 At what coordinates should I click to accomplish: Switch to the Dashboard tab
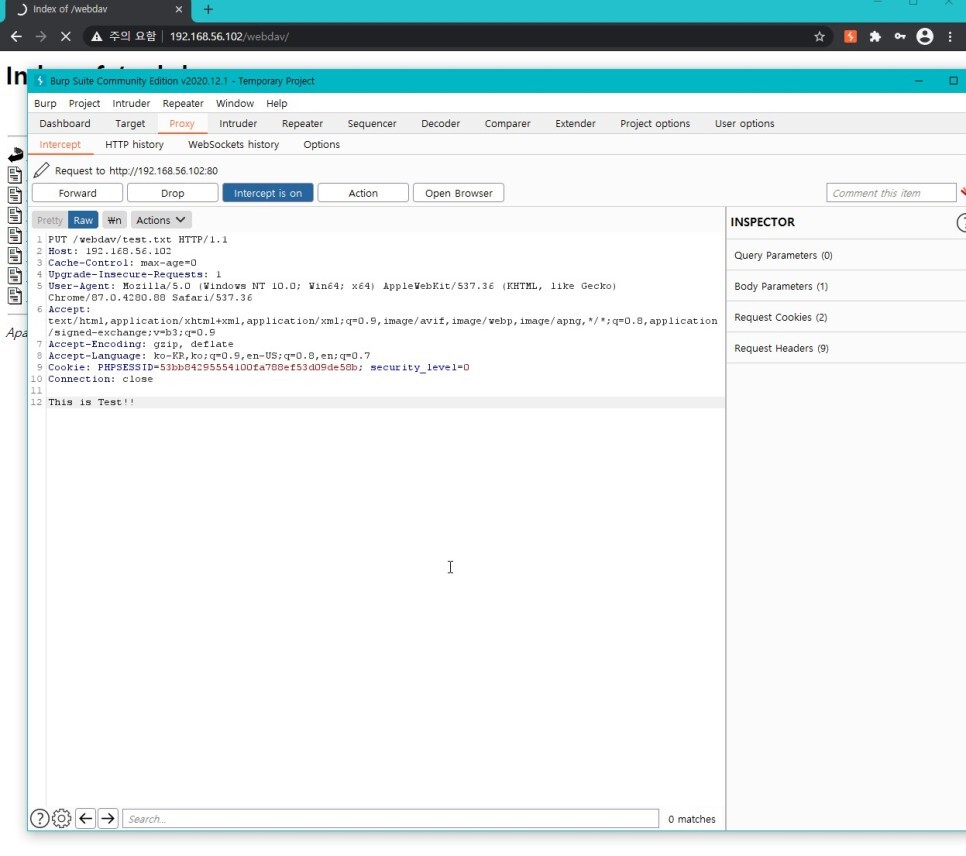(65, 123)
